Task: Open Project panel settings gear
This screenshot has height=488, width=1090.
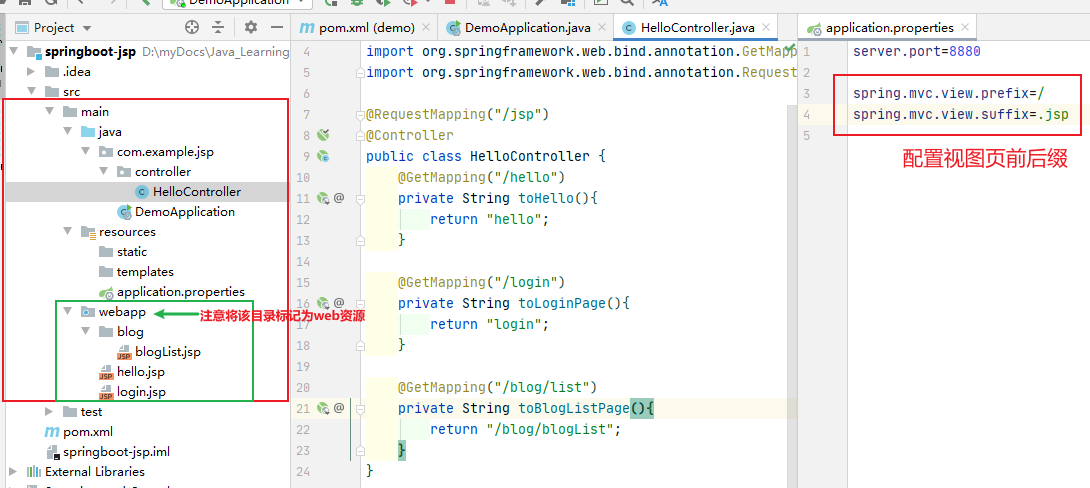Action: click(251, 28)
